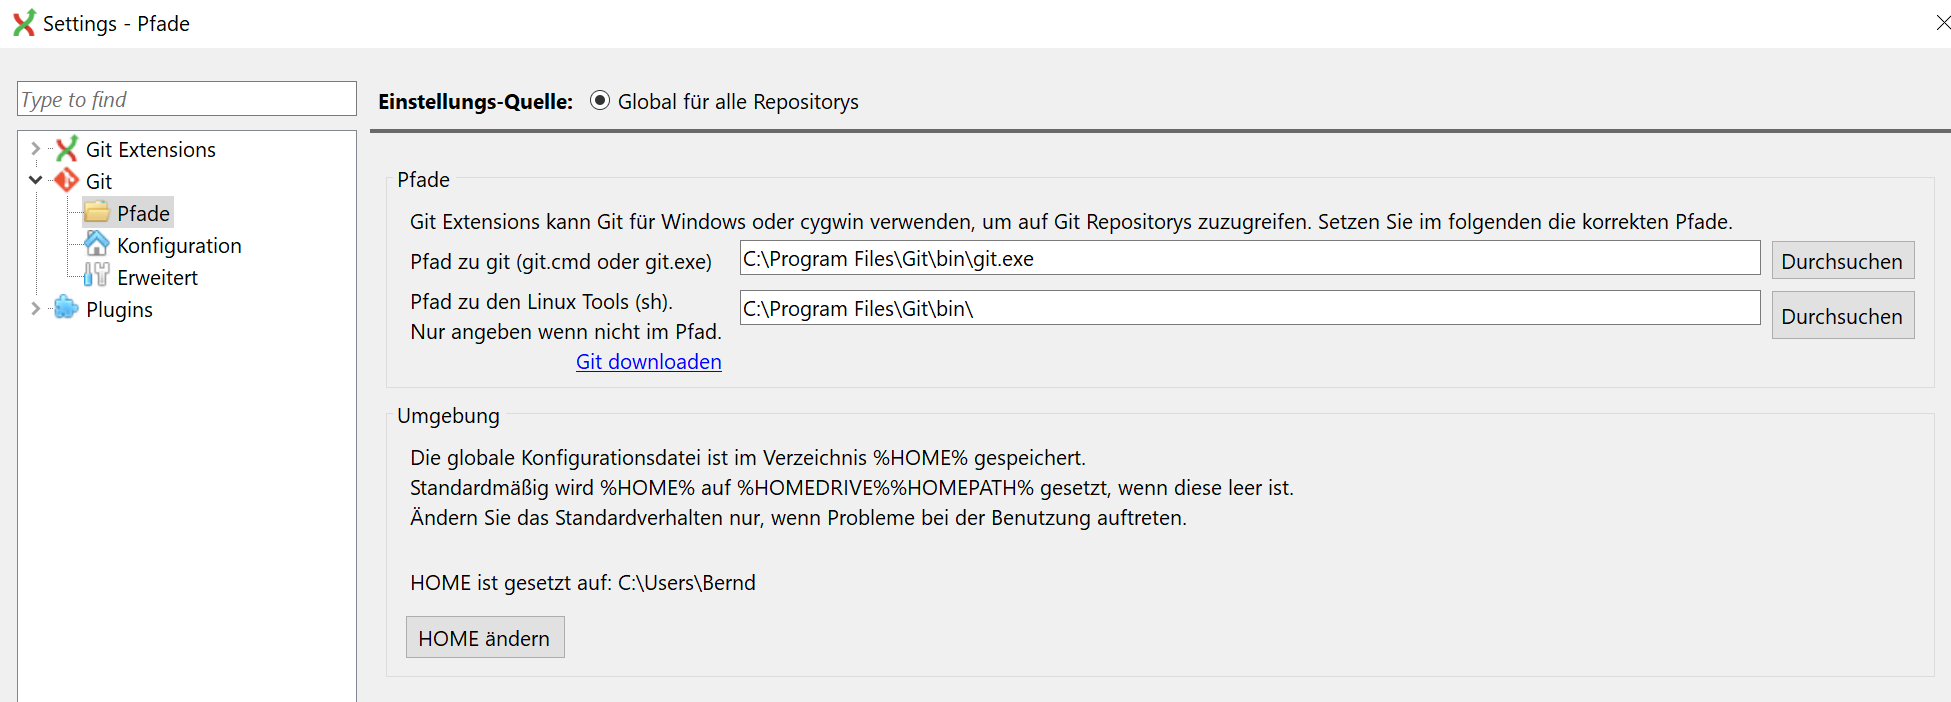Click Durchsuchen next to the git.exe path
This screenshot has width=1951, height=702.
(x=1842, y=260)
